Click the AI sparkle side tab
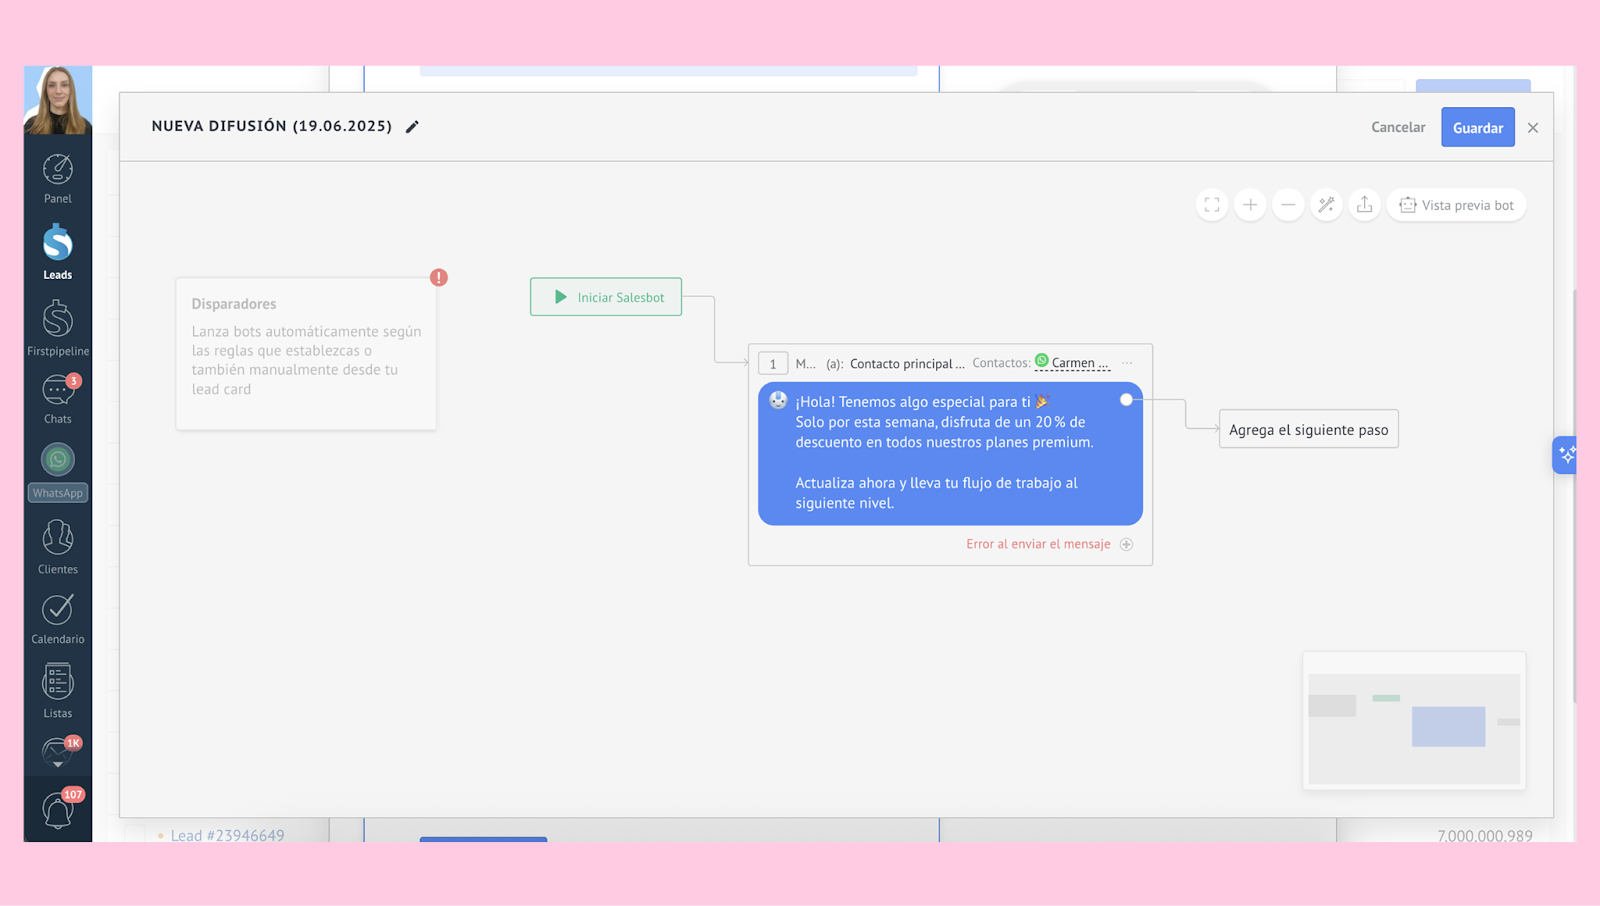 coord(1566,455)
